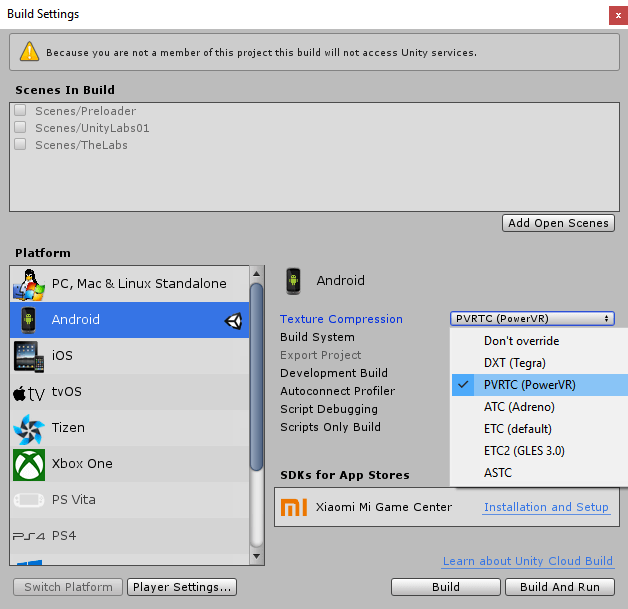Open the Installation and Setup link
This screenshot has height=609, width=628.
tap(546, 507)
